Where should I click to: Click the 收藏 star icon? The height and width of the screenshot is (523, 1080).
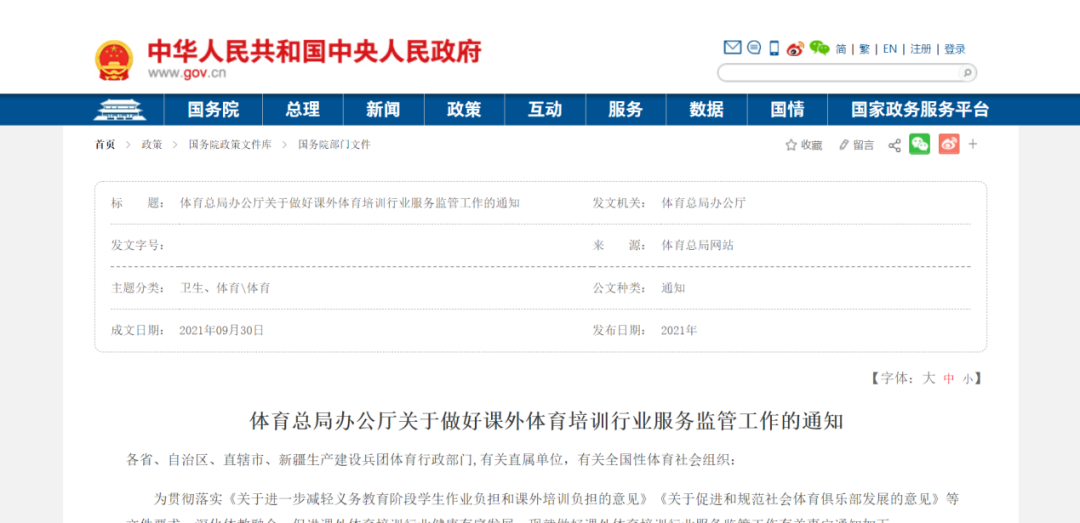pos(791,145)
